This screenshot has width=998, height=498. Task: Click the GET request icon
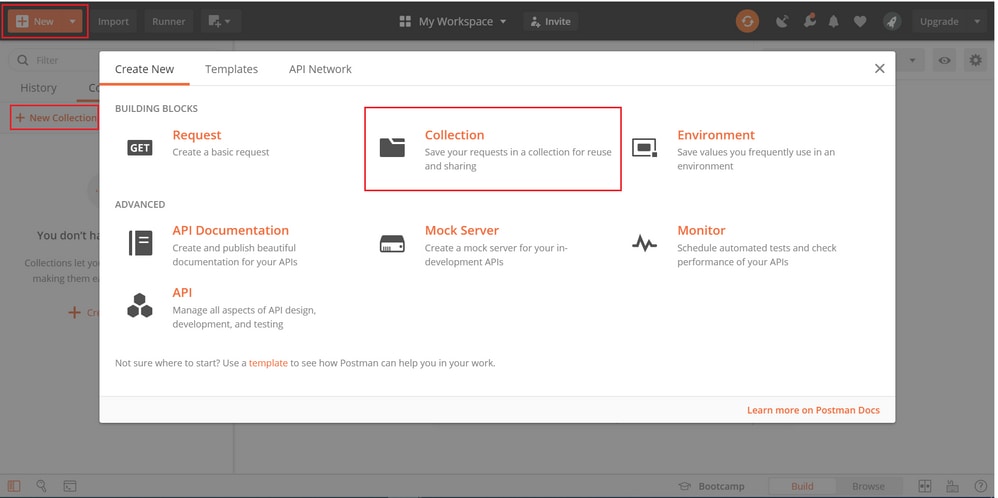click(x=139, y=148)
